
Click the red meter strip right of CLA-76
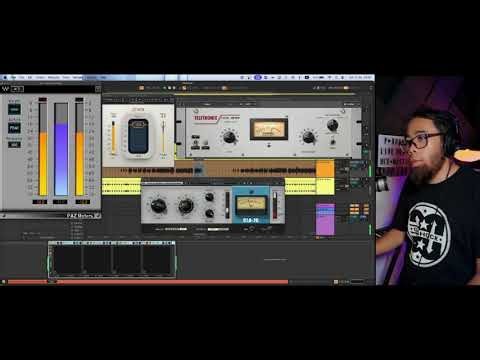pos(275,205)
